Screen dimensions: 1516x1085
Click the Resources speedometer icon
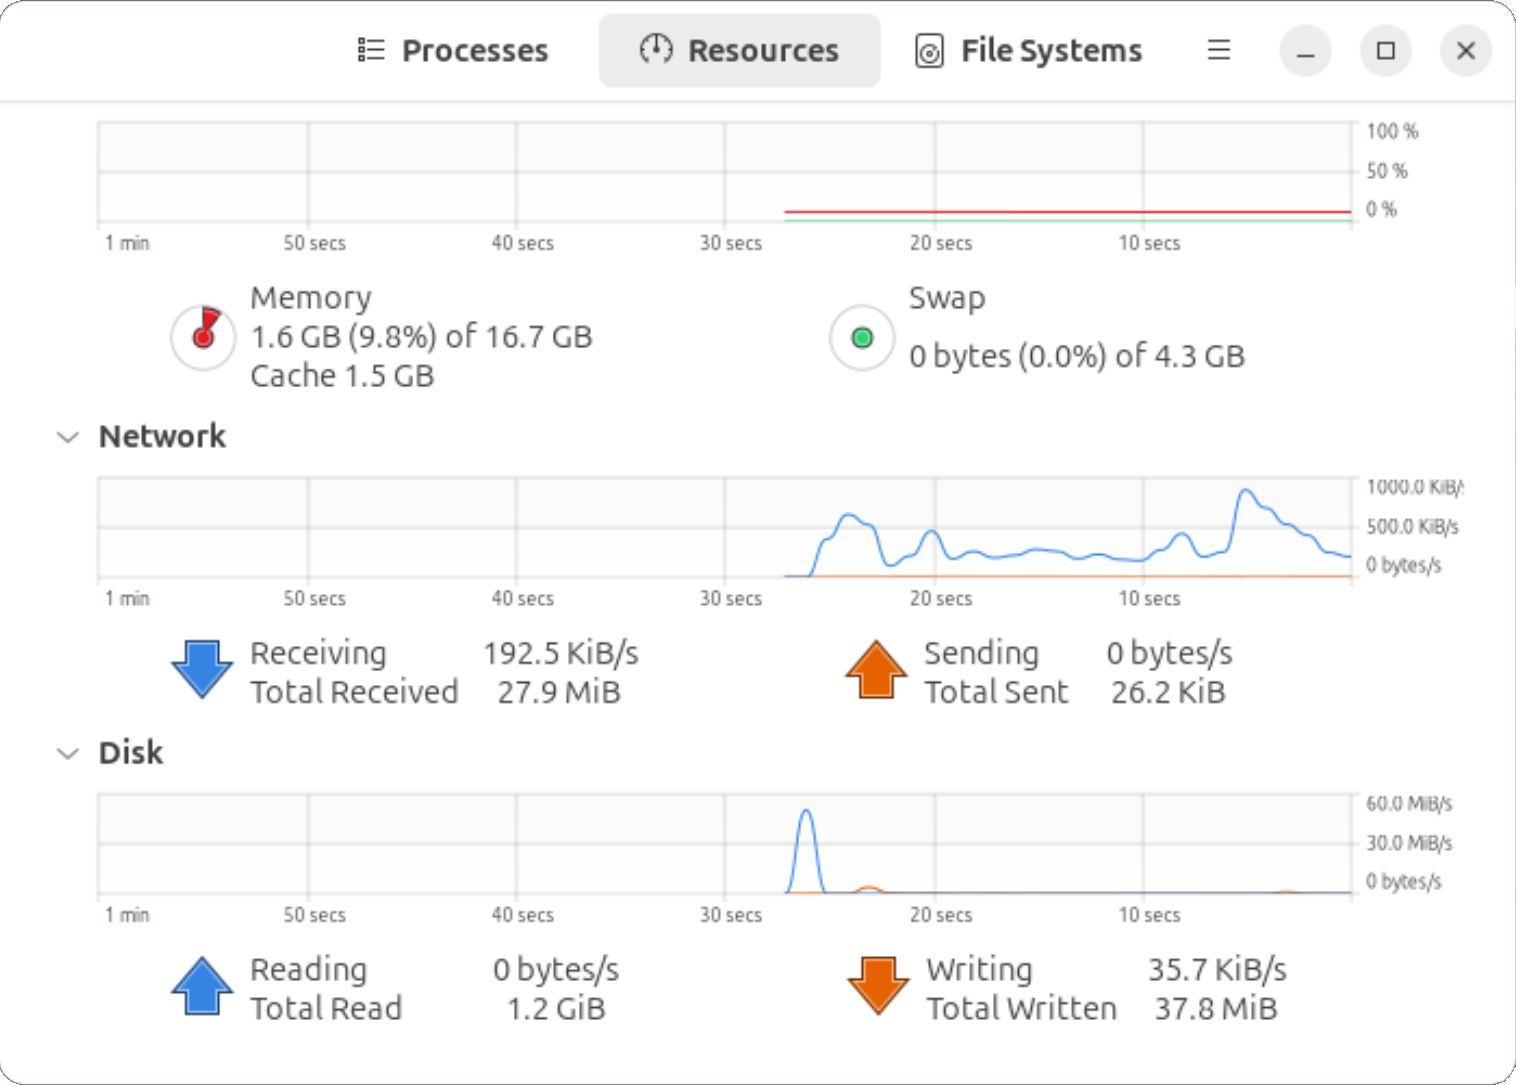(x=656, y=50)
